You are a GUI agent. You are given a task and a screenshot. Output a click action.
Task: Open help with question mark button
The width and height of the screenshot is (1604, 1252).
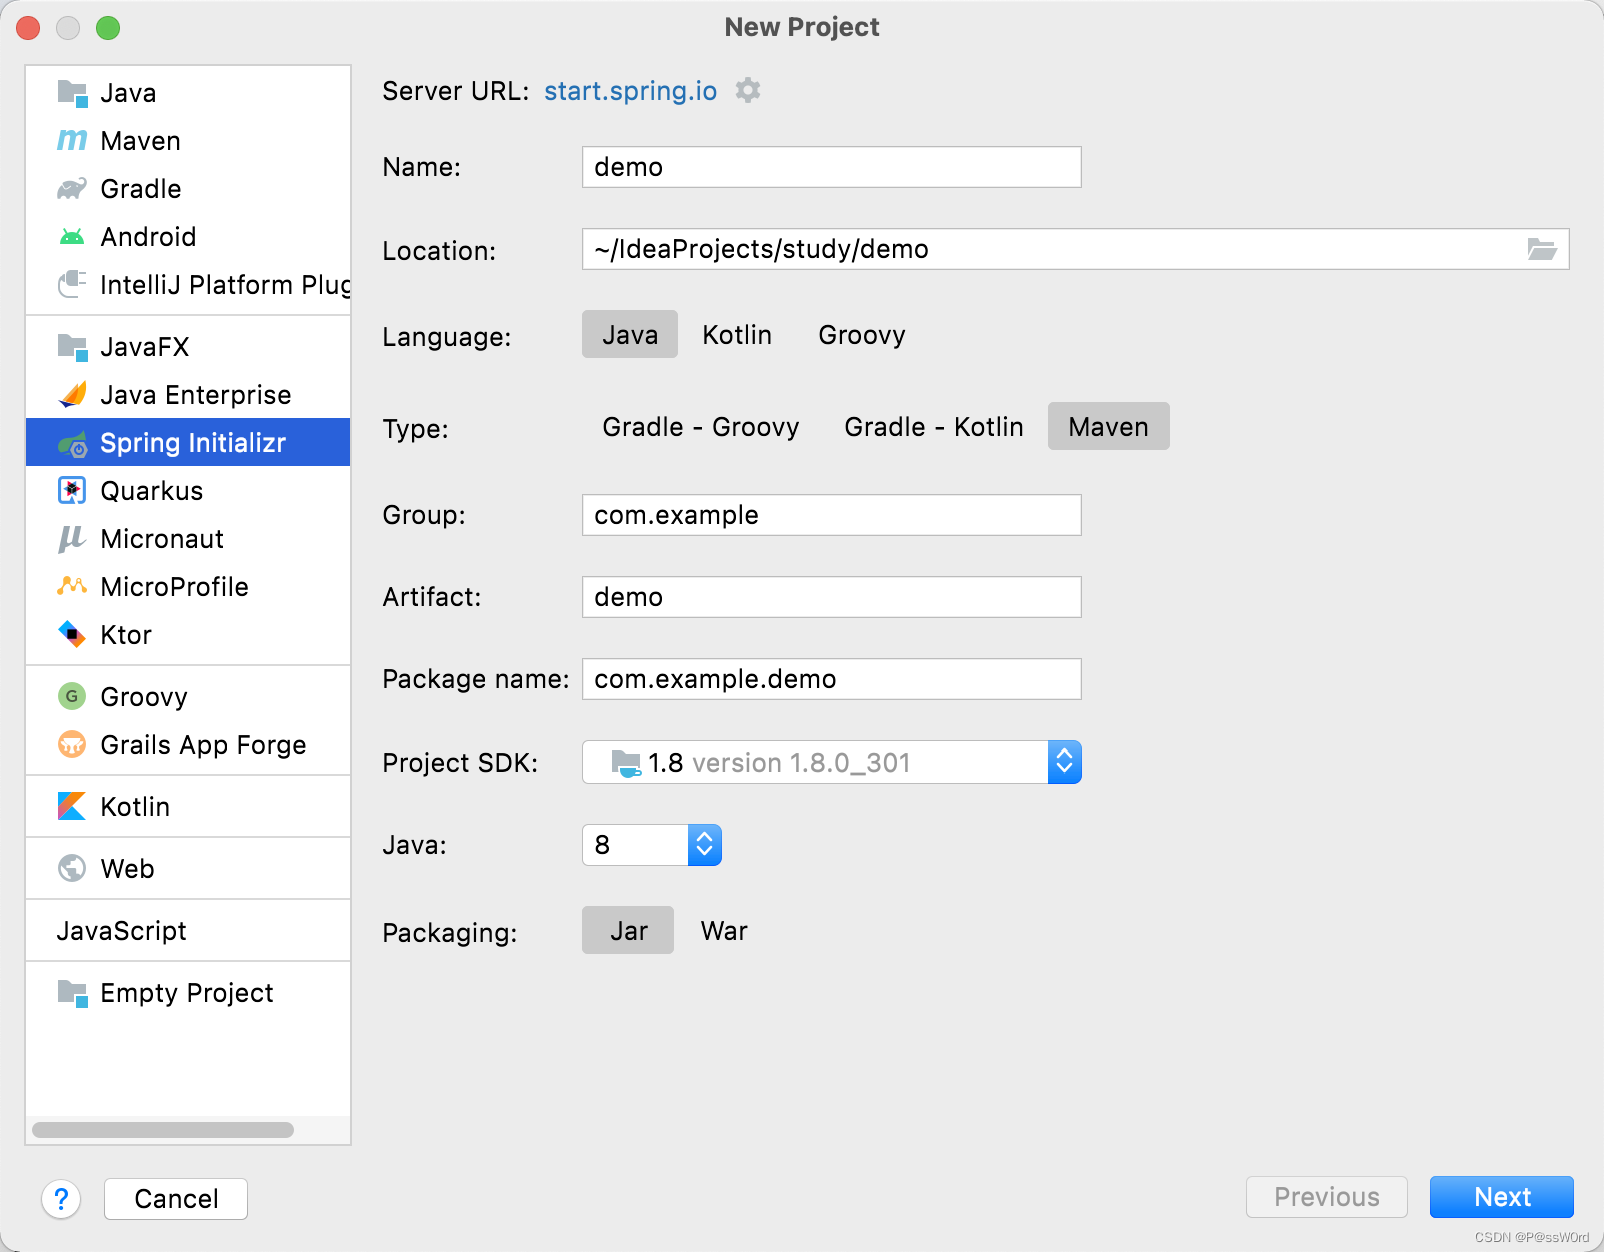pos(61,1199)
